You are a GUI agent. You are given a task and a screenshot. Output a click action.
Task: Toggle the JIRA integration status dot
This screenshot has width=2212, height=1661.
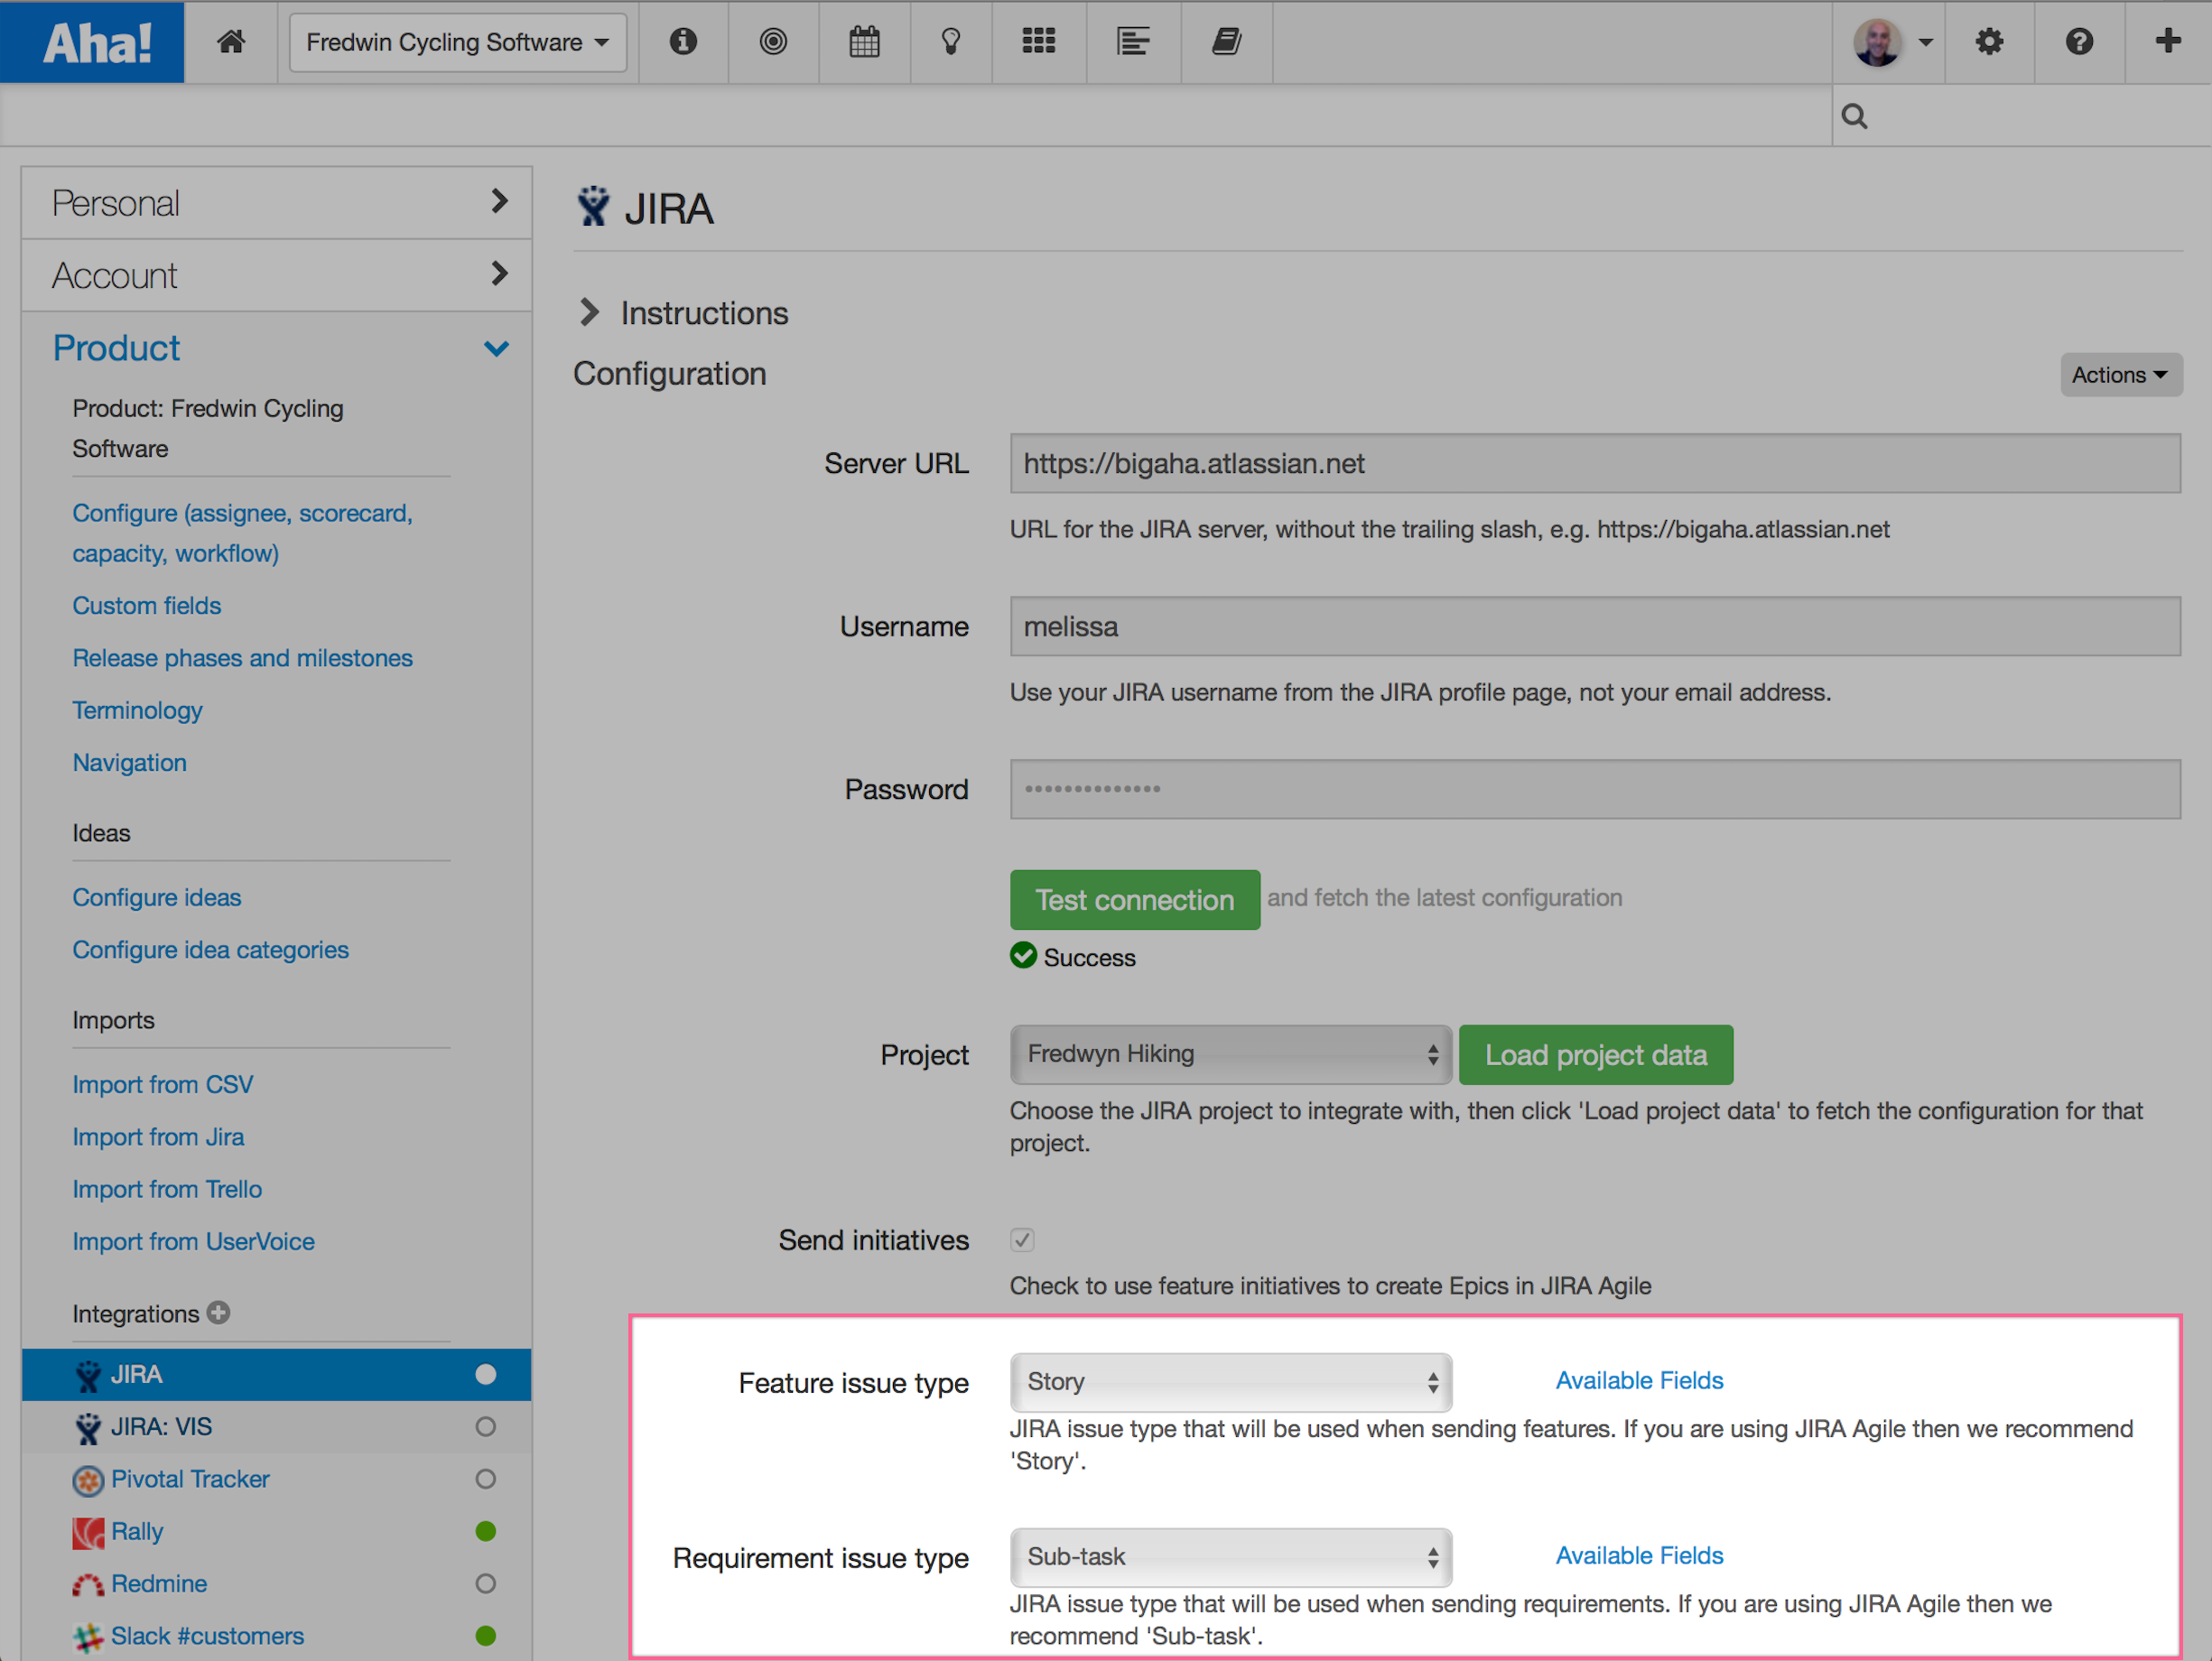486,1374
